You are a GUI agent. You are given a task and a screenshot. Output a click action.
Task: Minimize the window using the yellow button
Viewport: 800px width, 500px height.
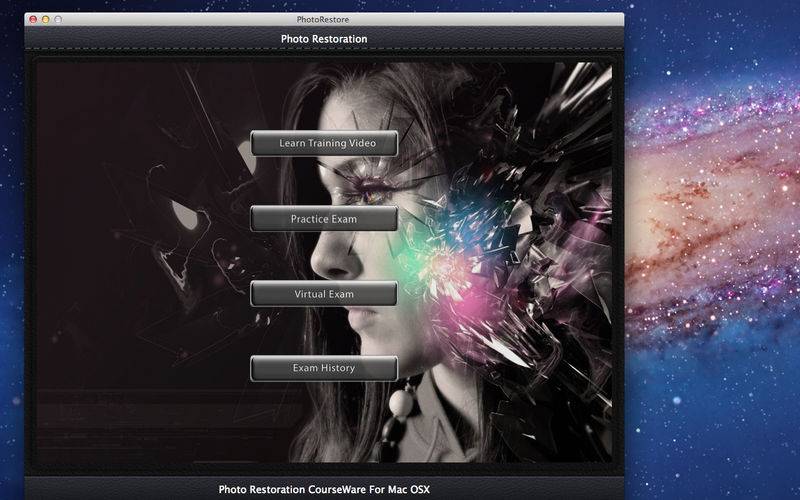(x=45, y=19)
